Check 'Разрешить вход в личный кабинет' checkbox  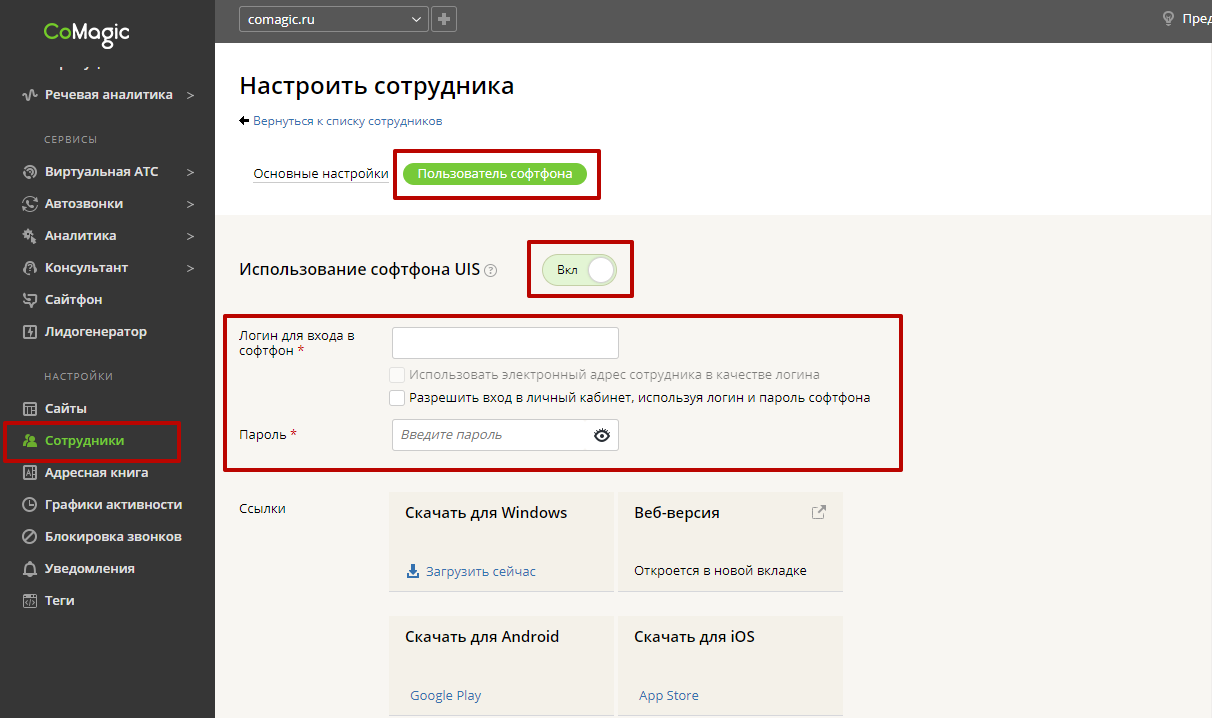397,397
